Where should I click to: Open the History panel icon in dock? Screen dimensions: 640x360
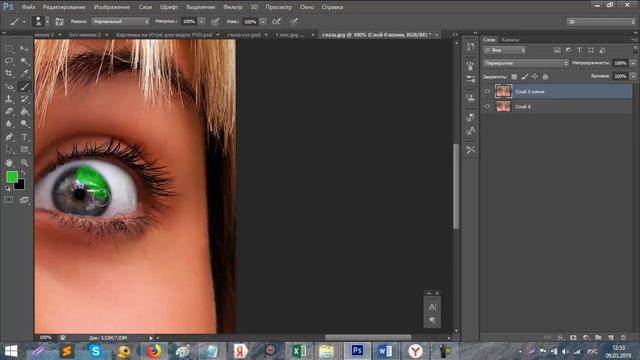click(x=470, y=47)
